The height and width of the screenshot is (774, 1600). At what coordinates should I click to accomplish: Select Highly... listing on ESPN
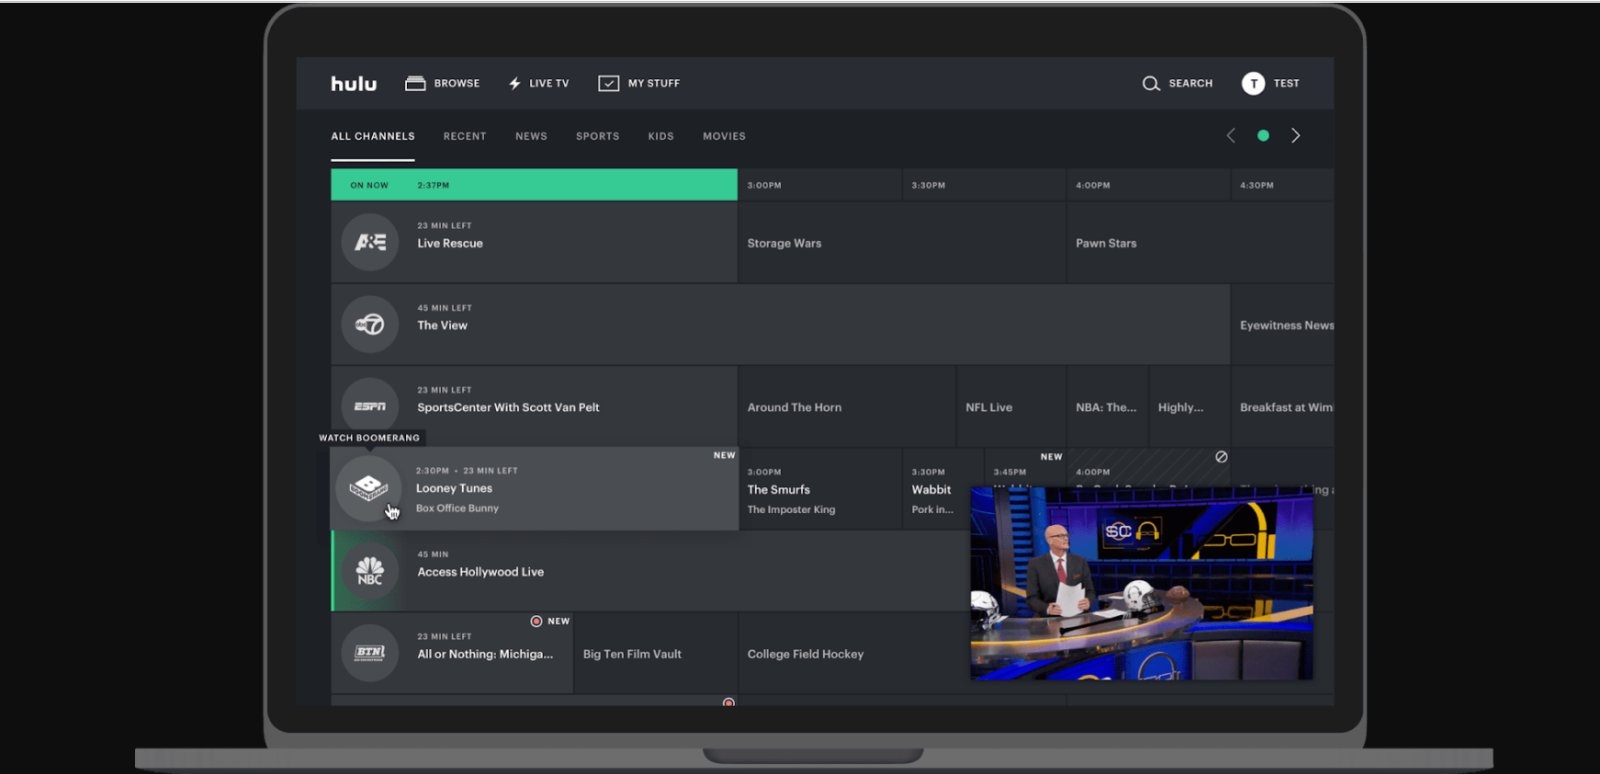[1190, 406]
